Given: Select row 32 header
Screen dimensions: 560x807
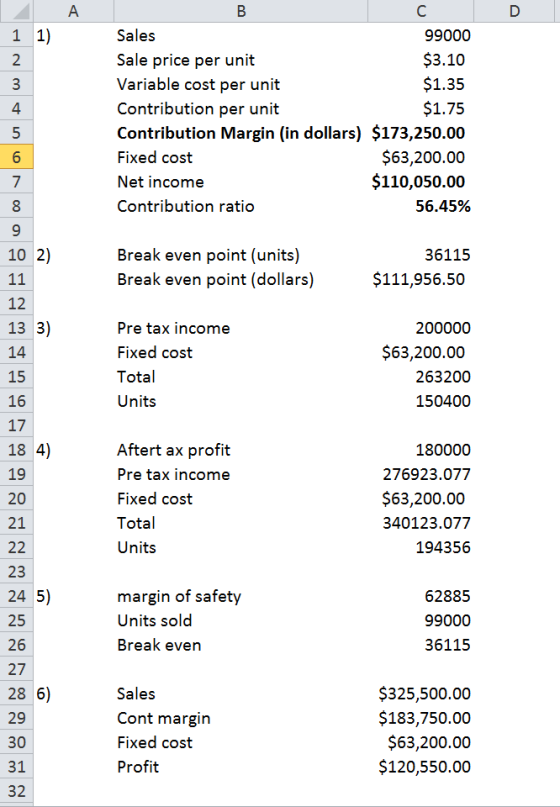Looking at the screenshot, I should point(16,791).
